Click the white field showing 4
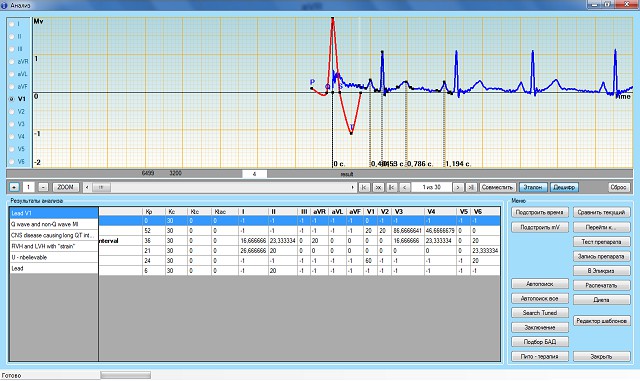 point(254,174)
